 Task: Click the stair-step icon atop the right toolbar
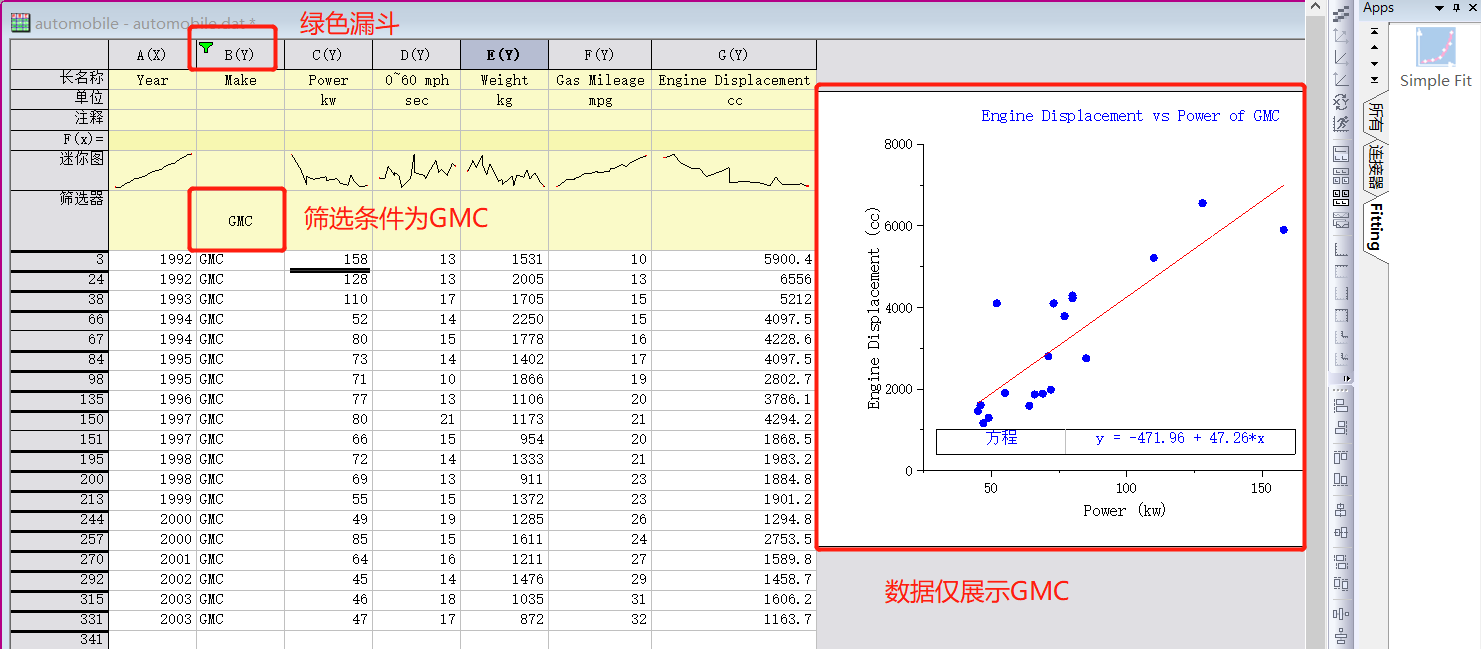point(1341,15)
